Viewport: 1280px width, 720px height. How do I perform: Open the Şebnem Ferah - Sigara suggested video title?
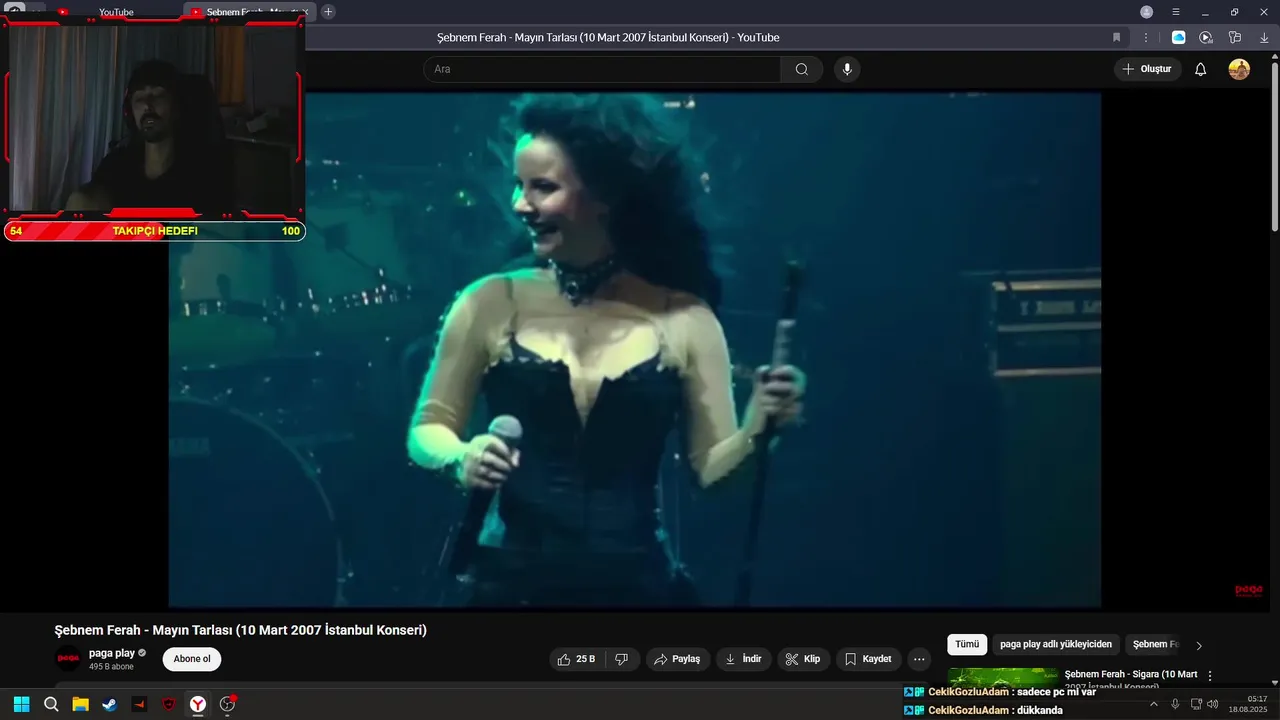[1130, 679]
